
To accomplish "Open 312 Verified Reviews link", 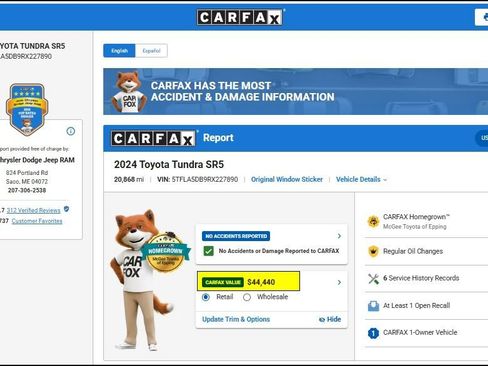I will click(x=33, y=210).
